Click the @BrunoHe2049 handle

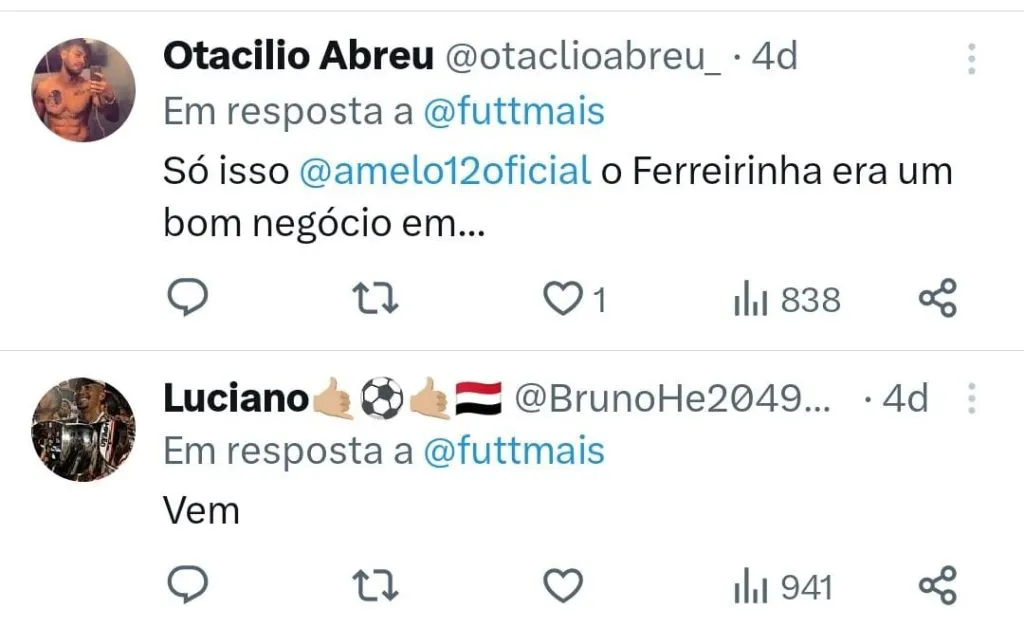672,399
